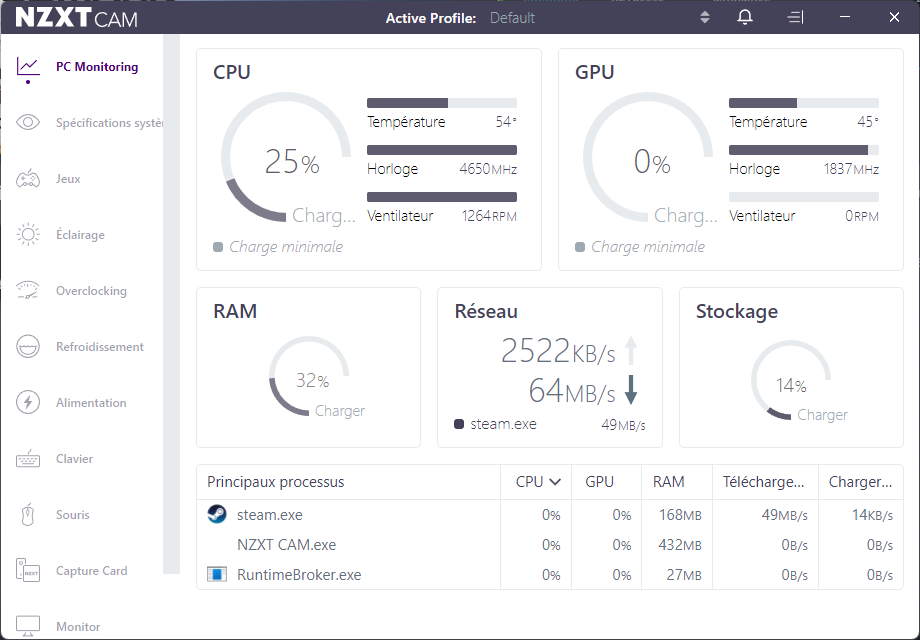Click the Jeux gamepad icon
The image size is (920, 640).
click(x=28, y=179)
